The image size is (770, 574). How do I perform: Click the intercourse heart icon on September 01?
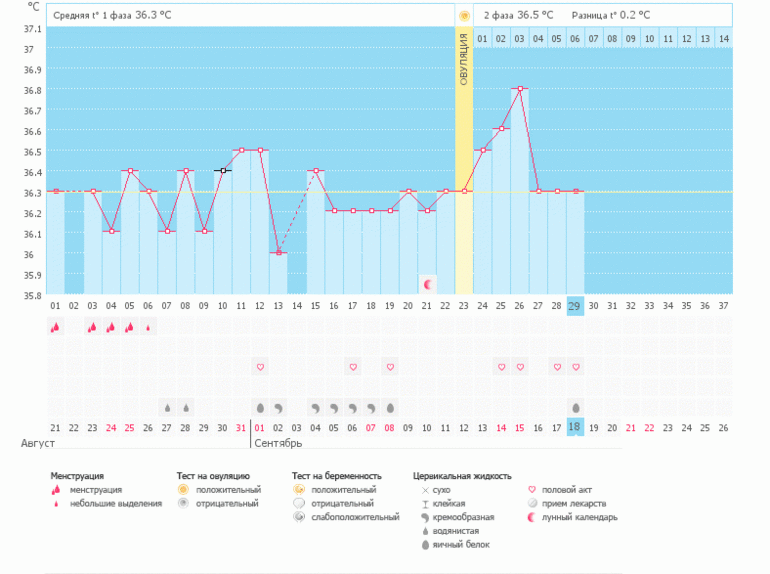(260, 367)
